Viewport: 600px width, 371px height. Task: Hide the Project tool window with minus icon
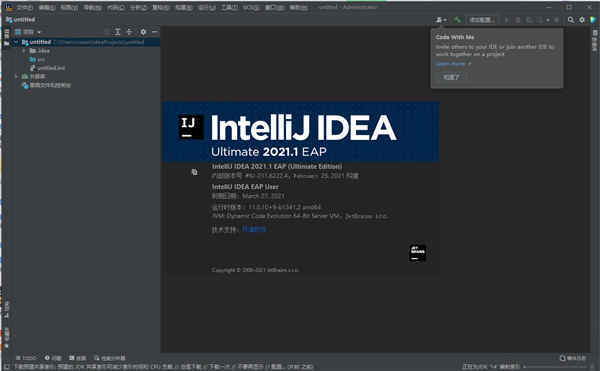pyautogui.click(x=154, y=32)
